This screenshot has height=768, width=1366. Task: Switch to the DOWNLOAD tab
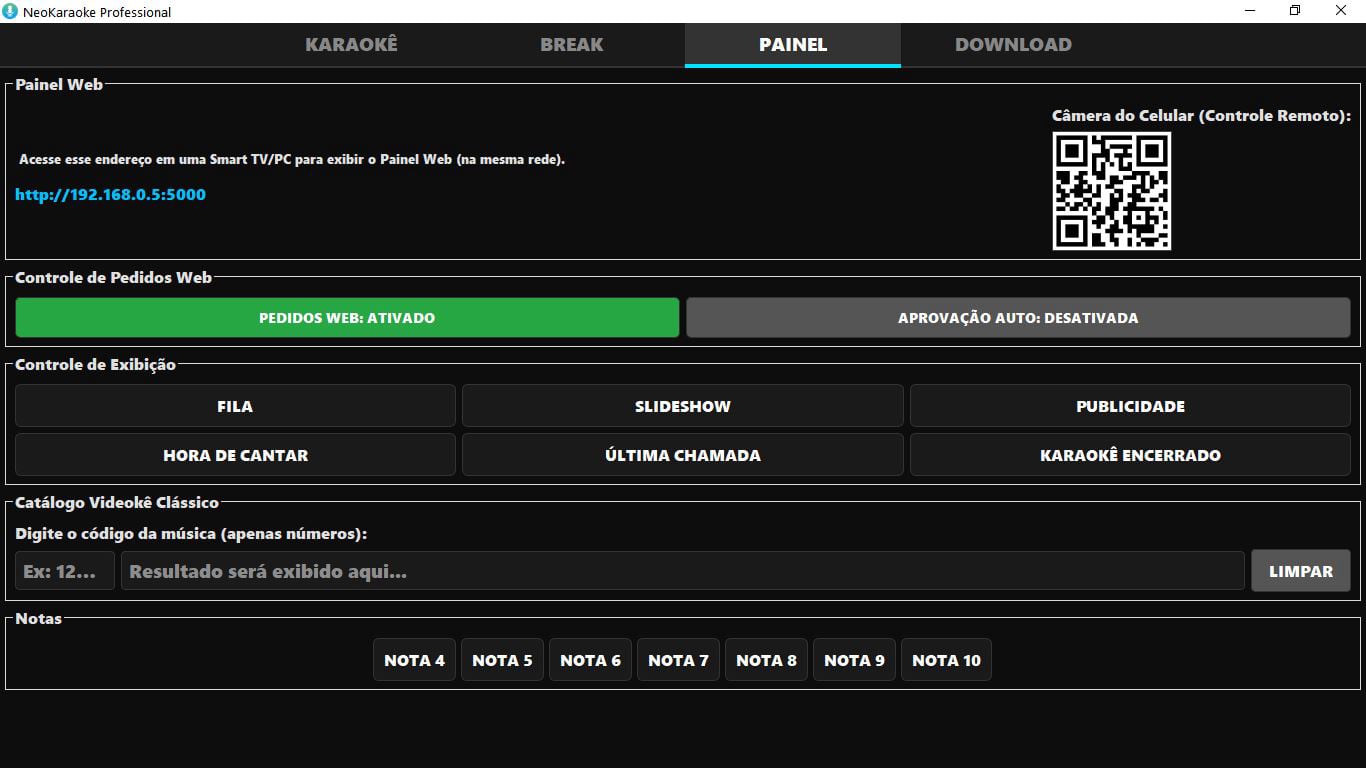point(1014,44)
